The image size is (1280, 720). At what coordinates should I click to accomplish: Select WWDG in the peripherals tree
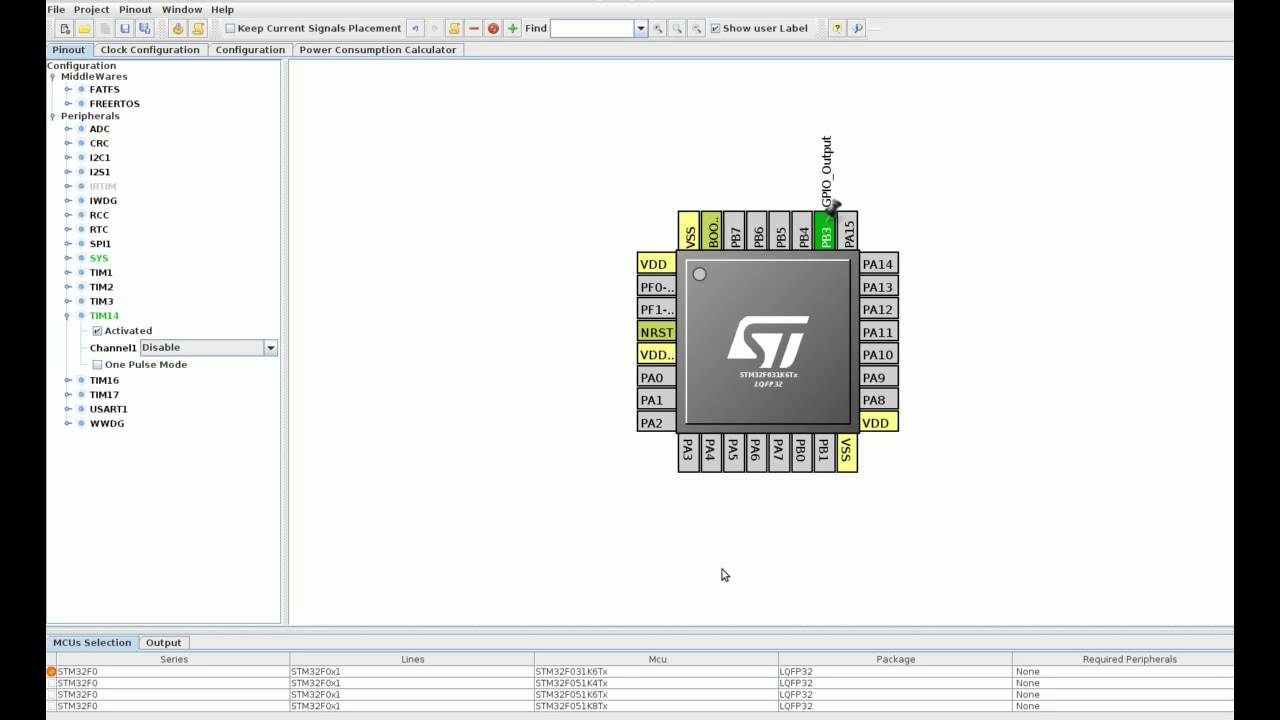point(107,424)
